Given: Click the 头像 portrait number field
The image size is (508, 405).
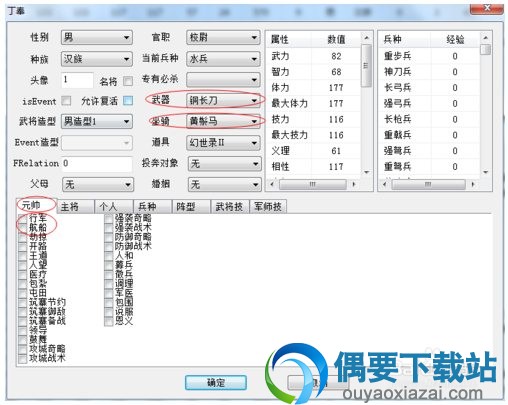Looking at the screenshot, I should coord(77,80).
